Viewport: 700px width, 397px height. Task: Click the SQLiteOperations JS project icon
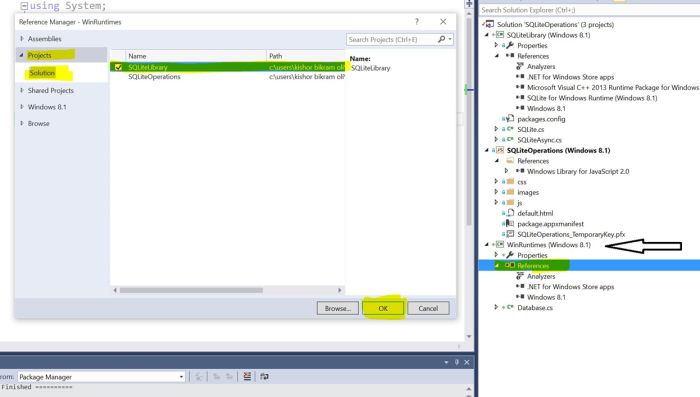(x=500, y=150)
